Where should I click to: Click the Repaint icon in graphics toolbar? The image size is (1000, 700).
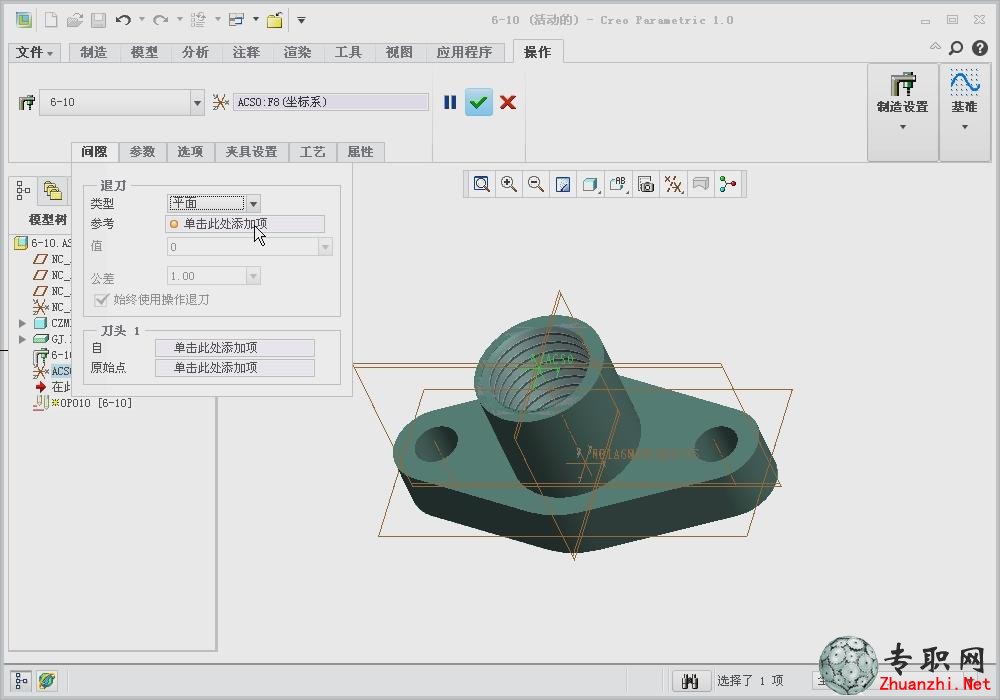click(x=563, y=184)
